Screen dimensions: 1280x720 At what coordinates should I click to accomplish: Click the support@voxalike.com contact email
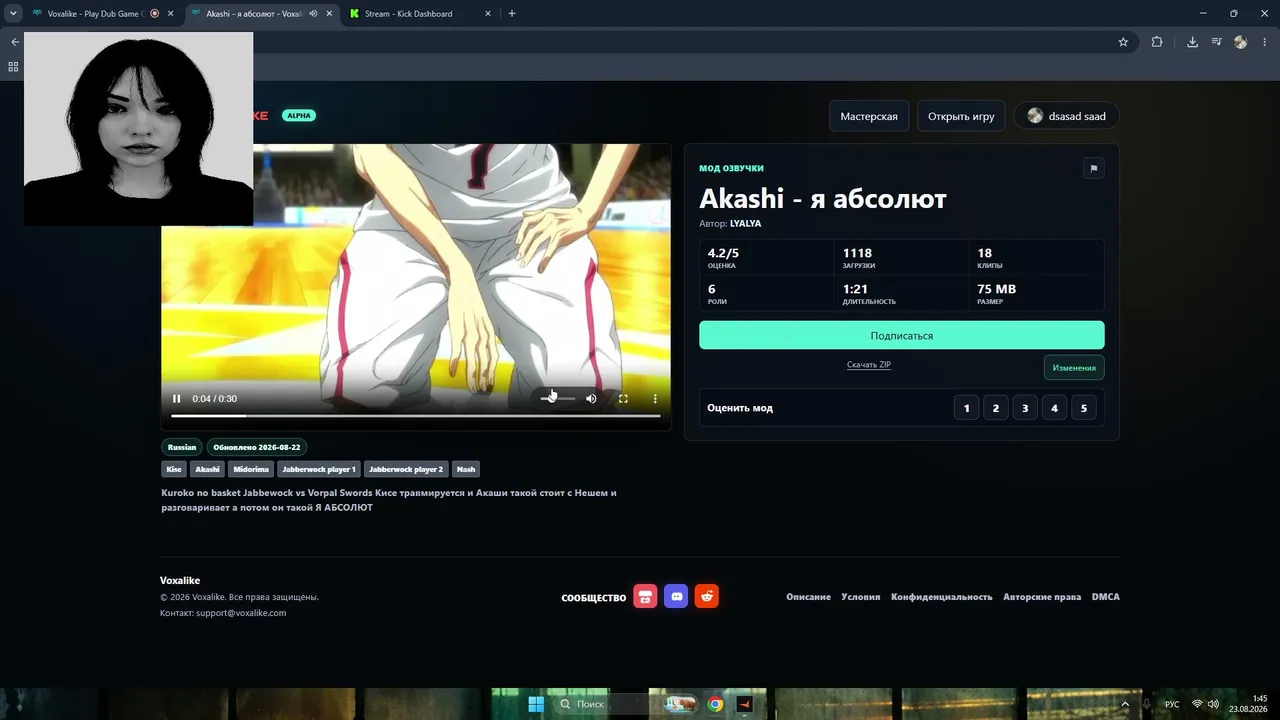tap(241, 613)
